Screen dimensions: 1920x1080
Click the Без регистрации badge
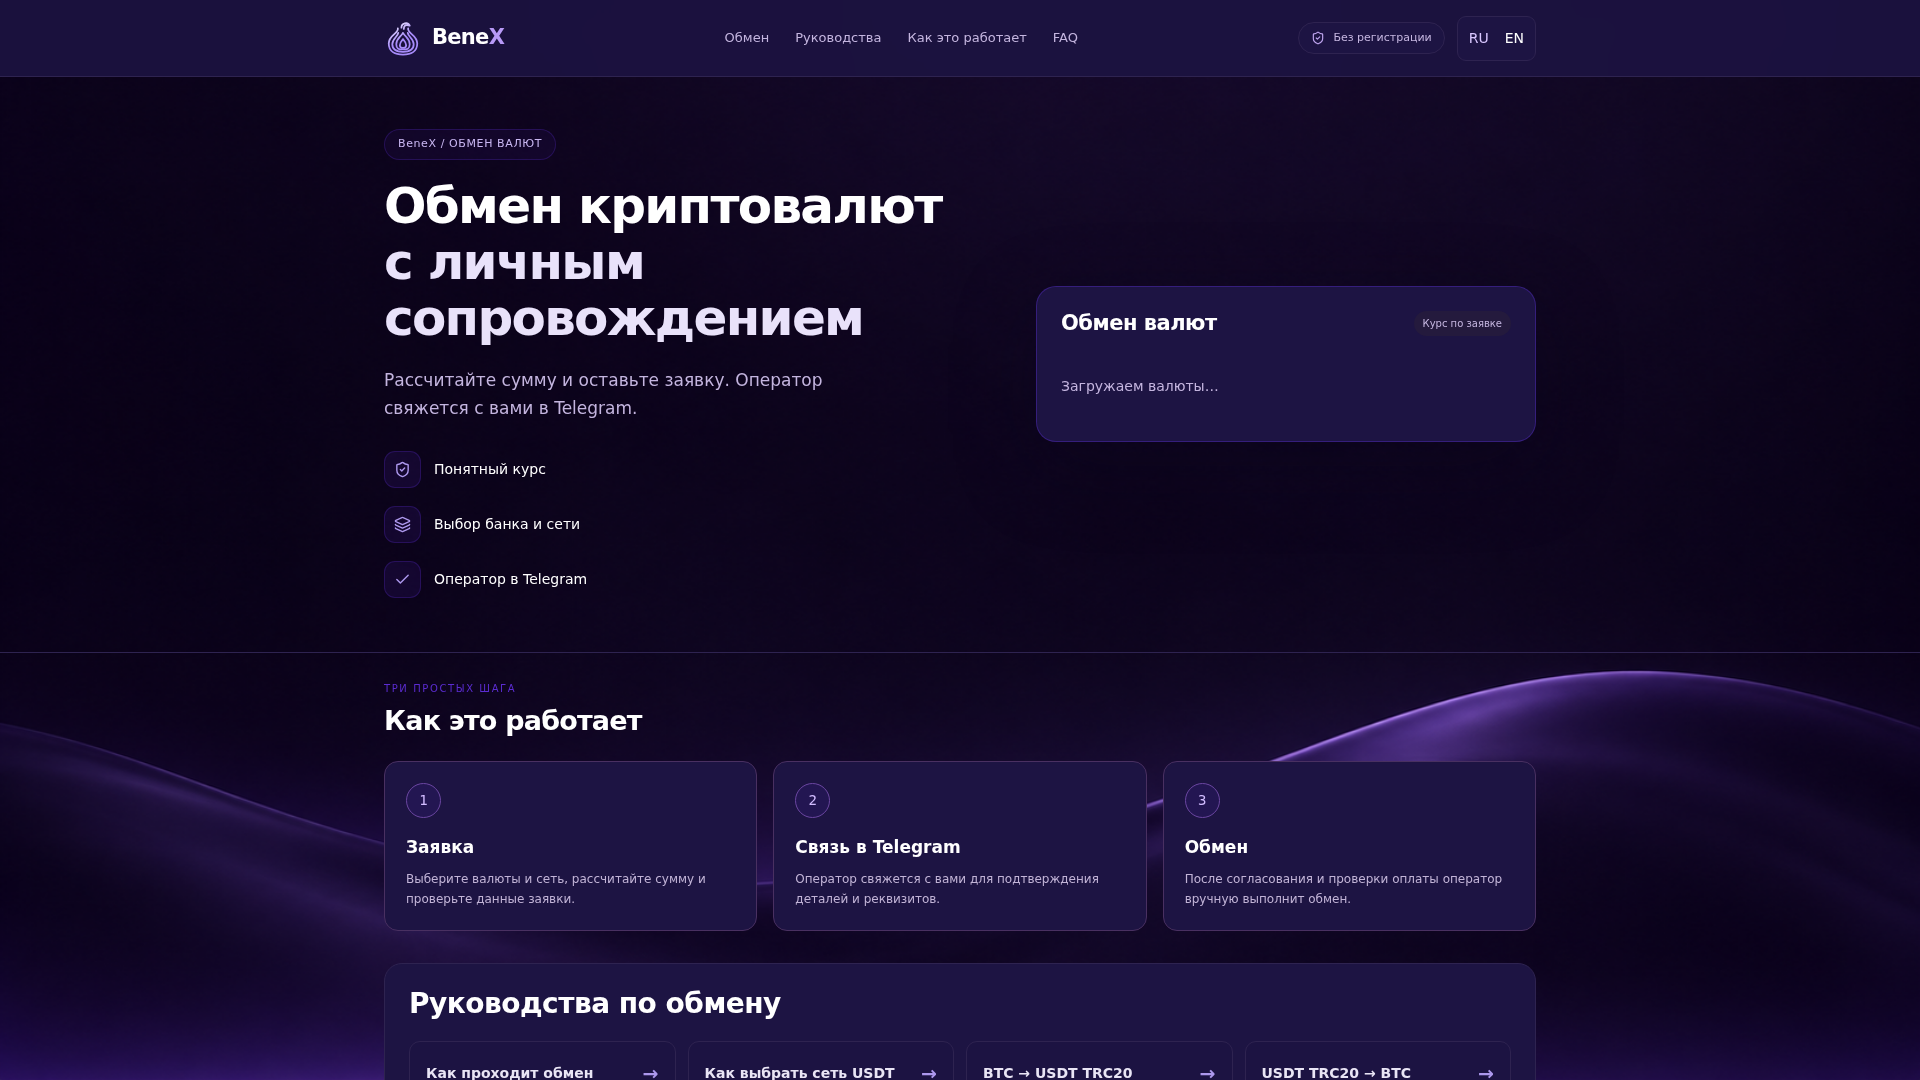tap(1371, 38)
